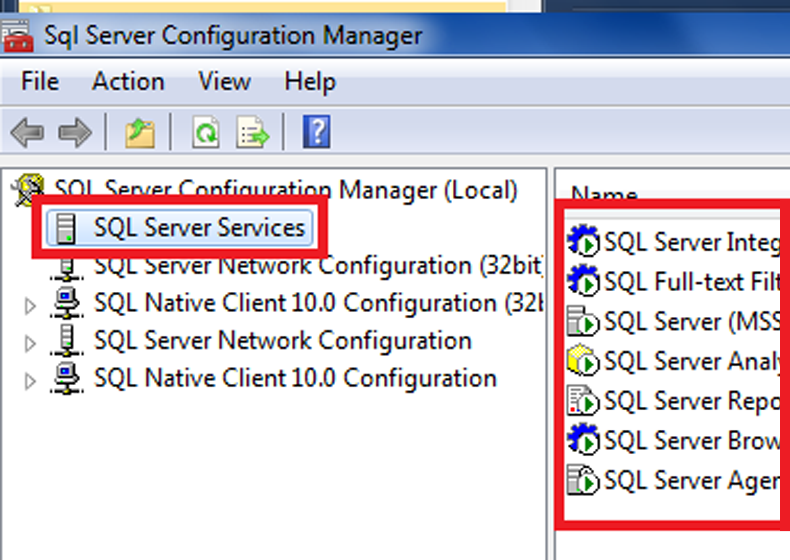Click the SQL Server Reporting Services icon
790x560 pixels.
[583, 401]
